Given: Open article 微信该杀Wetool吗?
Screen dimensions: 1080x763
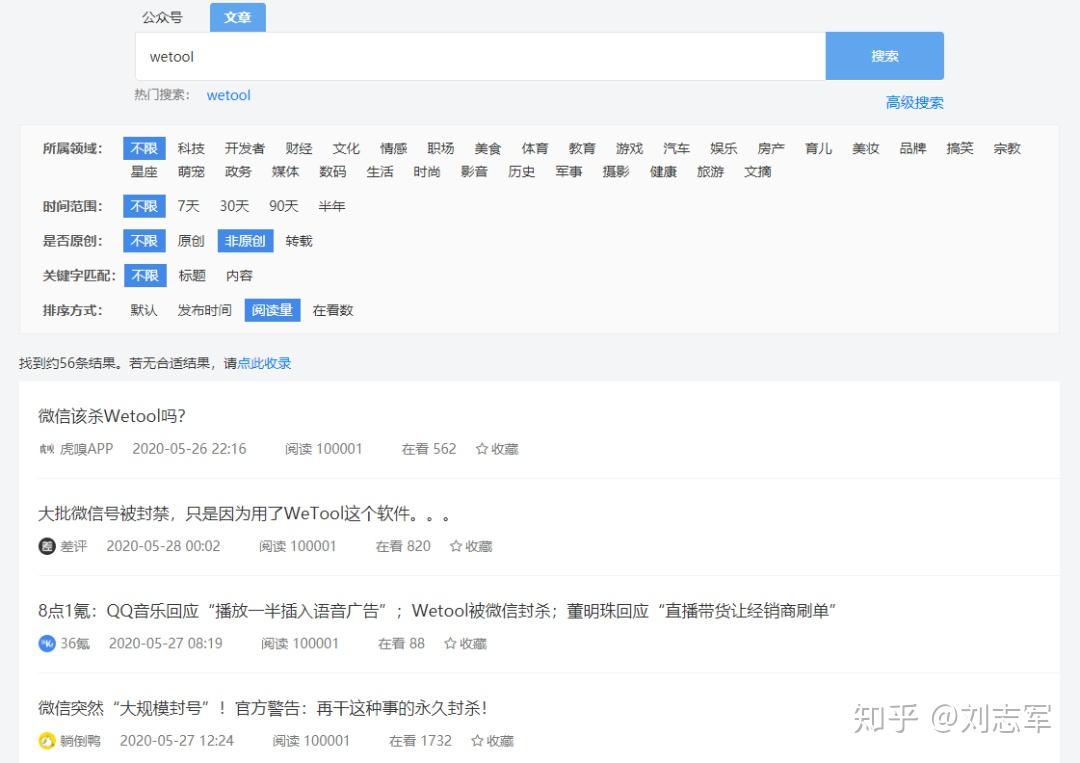Looking at the screenshot, I should click(112, 416).
